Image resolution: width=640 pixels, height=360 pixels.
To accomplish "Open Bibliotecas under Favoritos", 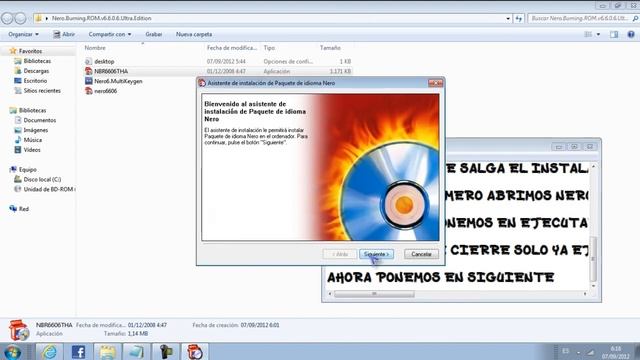I will [x=37, y=61].
